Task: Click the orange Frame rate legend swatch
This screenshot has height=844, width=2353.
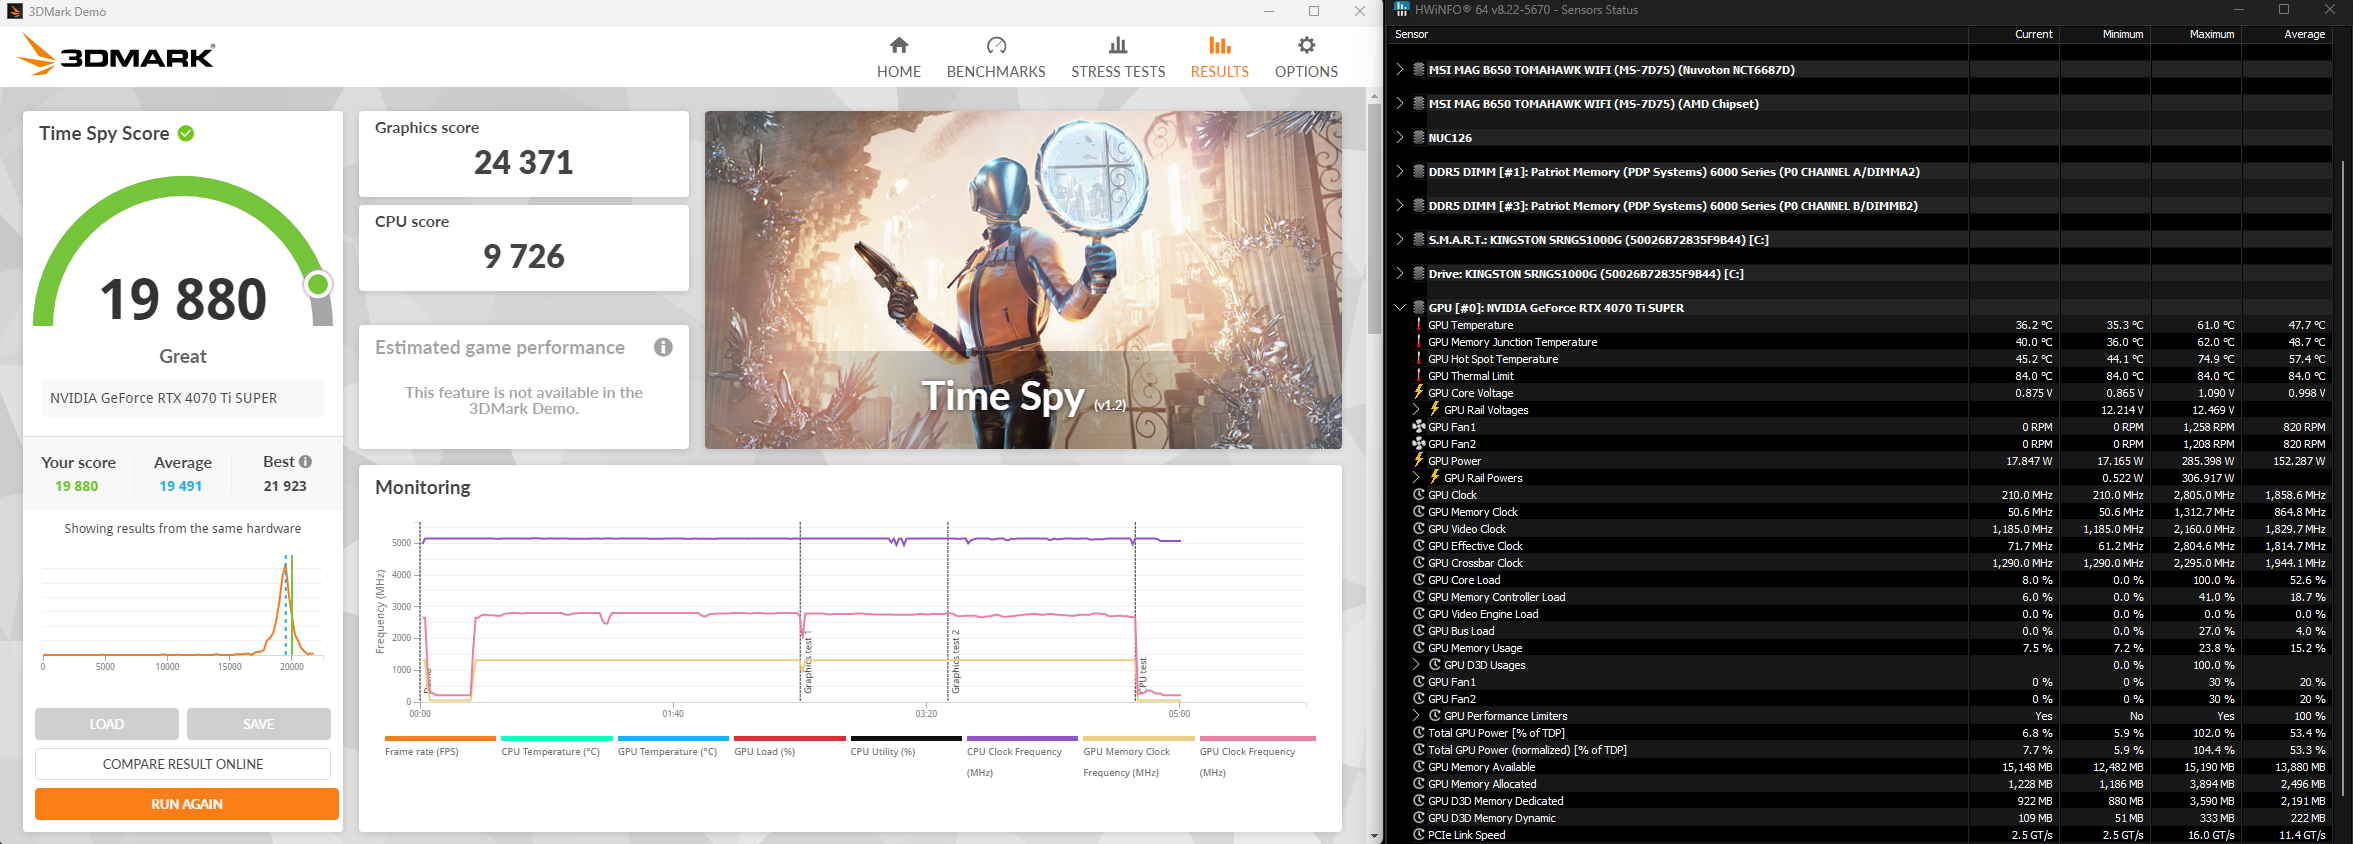Action: 440,739
